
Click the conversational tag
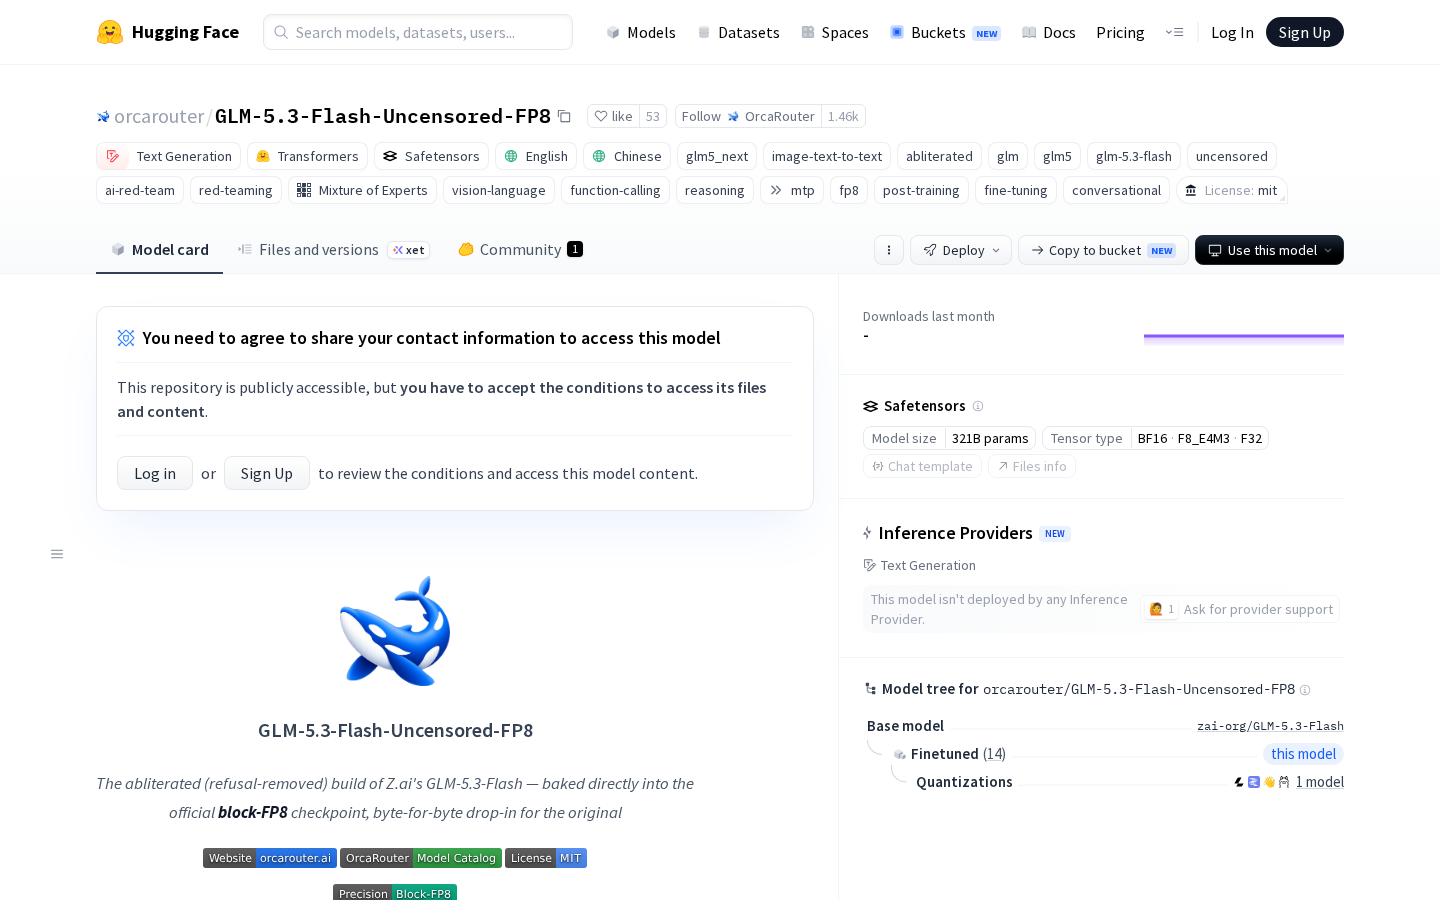(1117, 190)
